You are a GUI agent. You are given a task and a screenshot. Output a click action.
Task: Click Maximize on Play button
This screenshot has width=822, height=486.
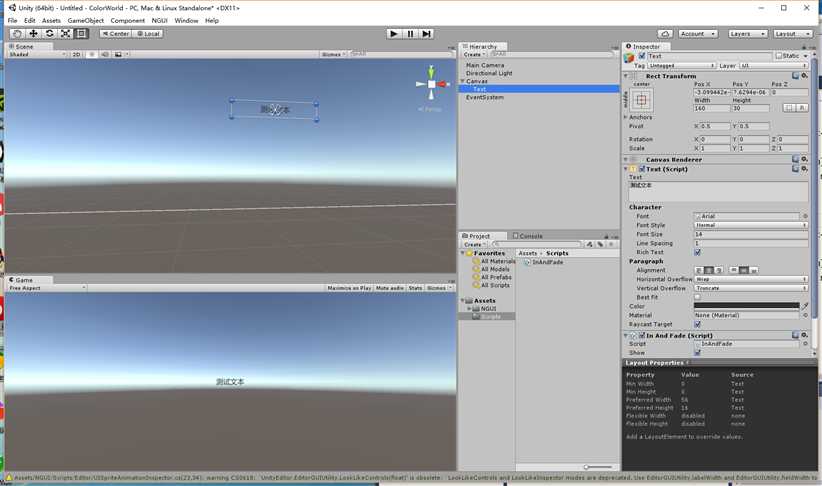349,288
